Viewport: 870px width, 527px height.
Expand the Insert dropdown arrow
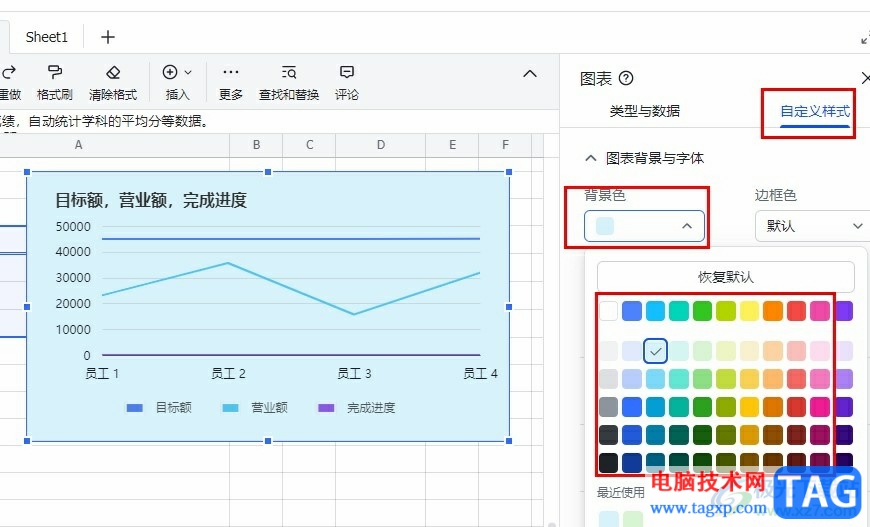coord(188,72)
